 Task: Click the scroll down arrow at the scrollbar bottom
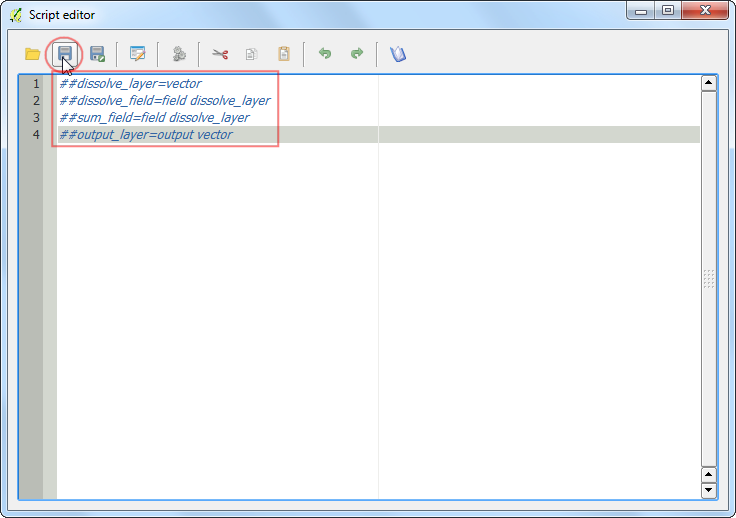[x=708, y=490]
